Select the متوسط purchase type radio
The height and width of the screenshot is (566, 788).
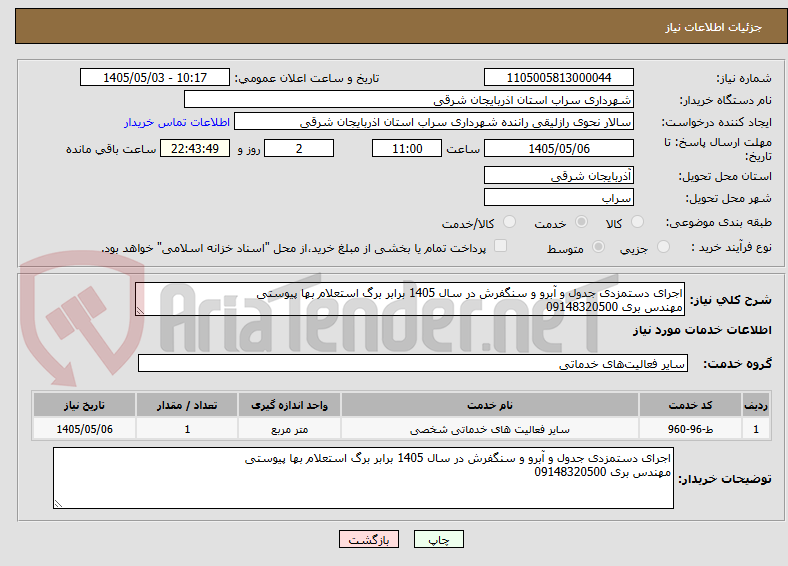(x=599, y=246)
